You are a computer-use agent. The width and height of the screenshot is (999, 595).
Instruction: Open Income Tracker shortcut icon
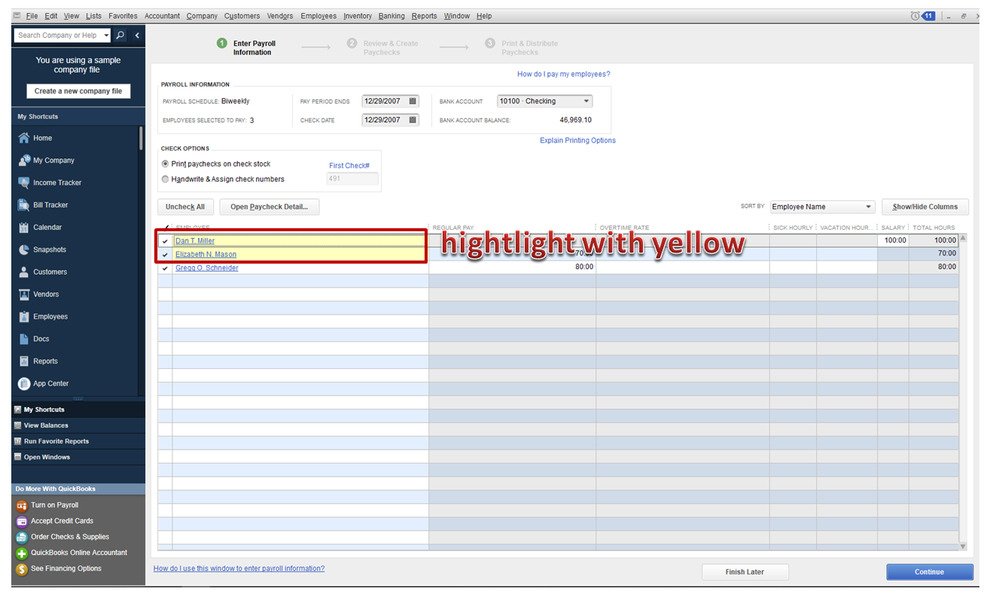[x=24, y=182]
